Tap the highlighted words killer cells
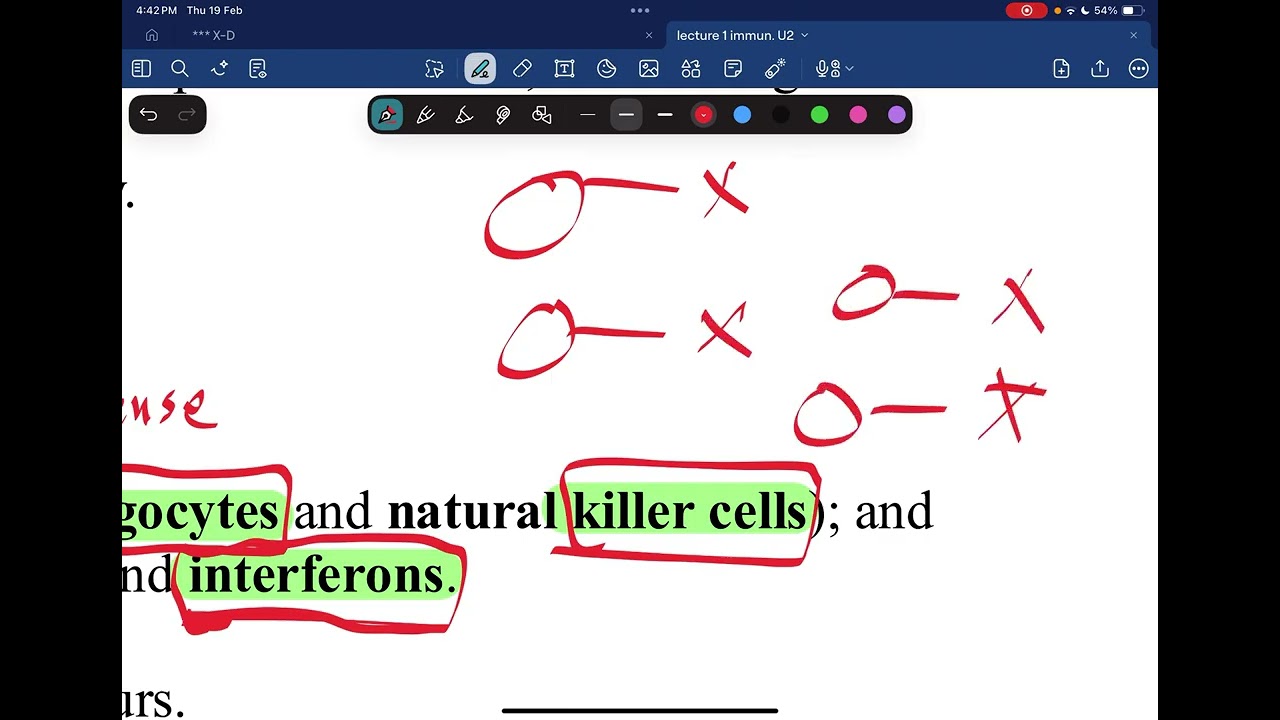Image resolution: width=1280 pixels, height=720 pixels. tap(688, 512)
